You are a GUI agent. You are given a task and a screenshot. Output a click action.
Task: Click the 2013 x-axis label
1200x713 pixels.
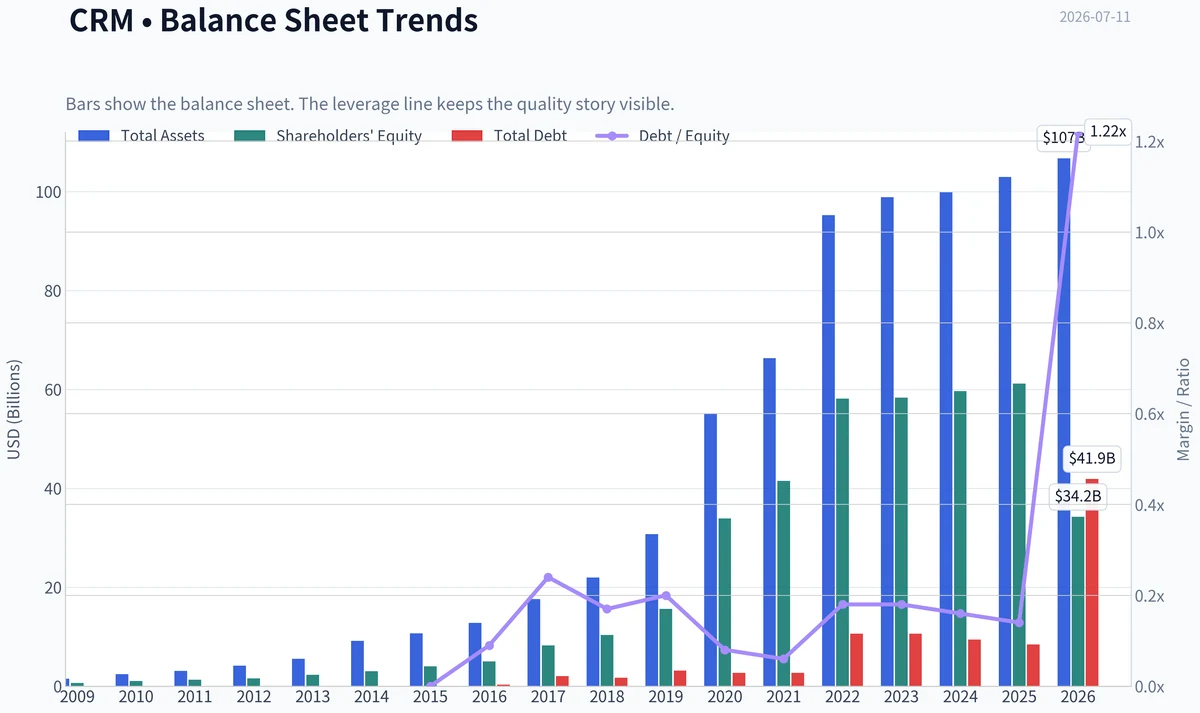(312, 696)
